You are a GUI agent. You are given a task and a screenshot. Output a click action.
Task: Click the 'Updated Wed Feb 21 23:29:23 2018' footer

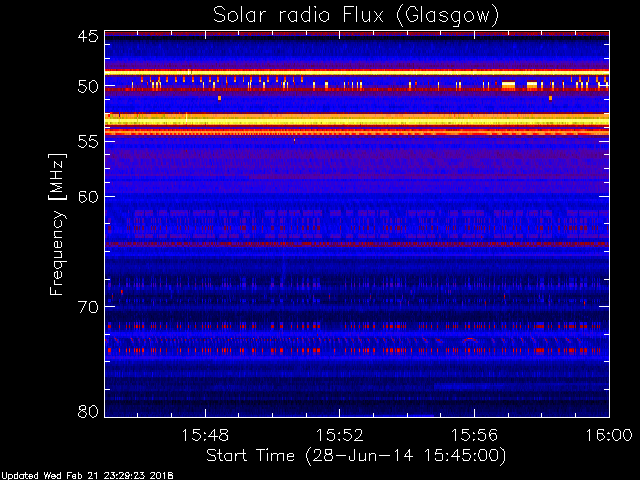pyautogui.click(x=87, y=476)
